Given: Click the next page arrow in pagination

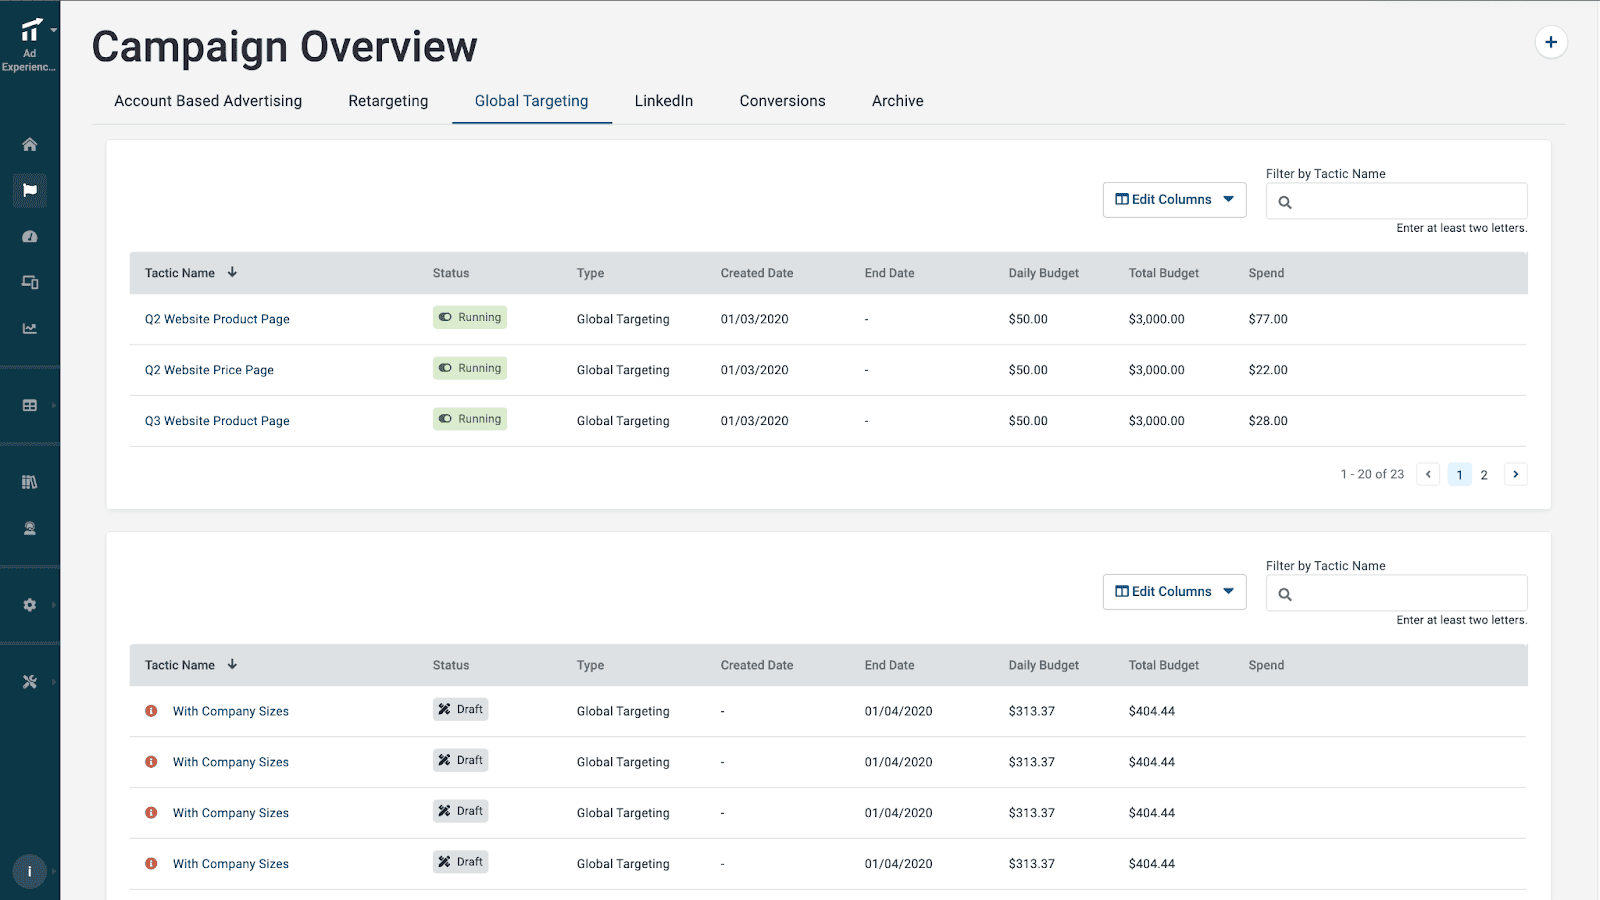Looking at the screenshot, I should (1515, 475).
